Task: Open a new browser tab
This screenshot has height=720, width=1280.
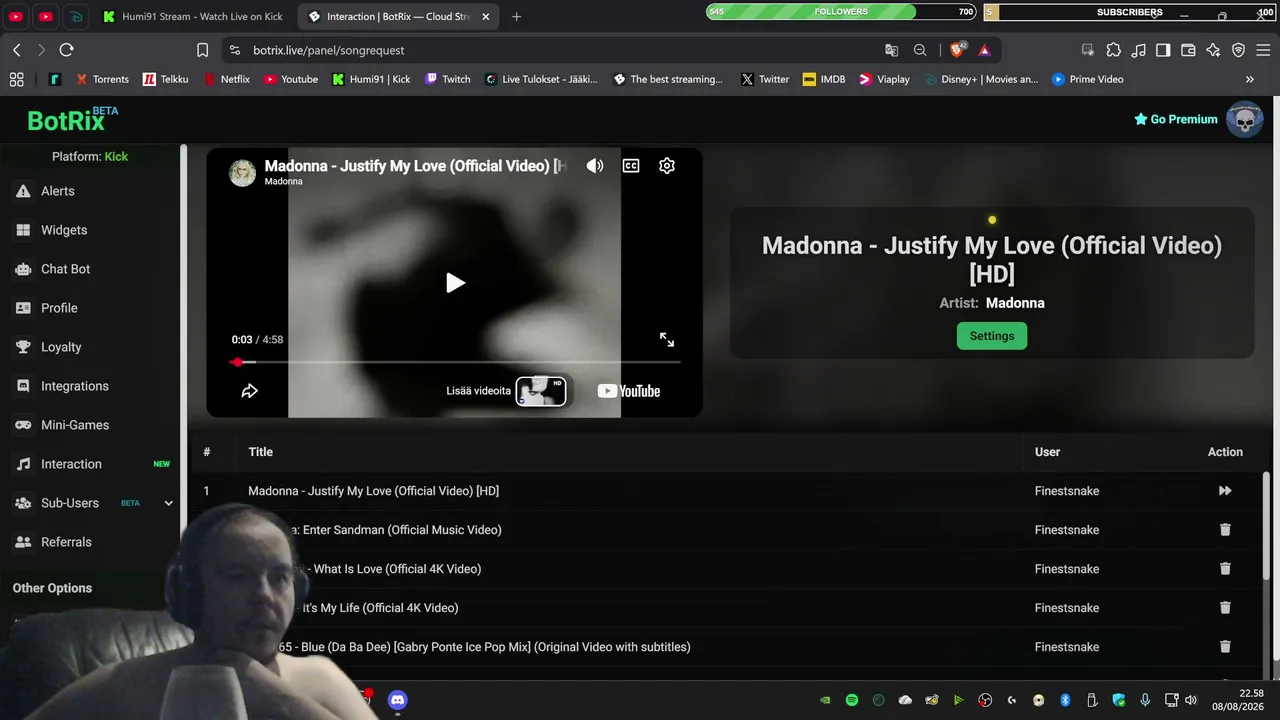Action: tap(517, 16)
